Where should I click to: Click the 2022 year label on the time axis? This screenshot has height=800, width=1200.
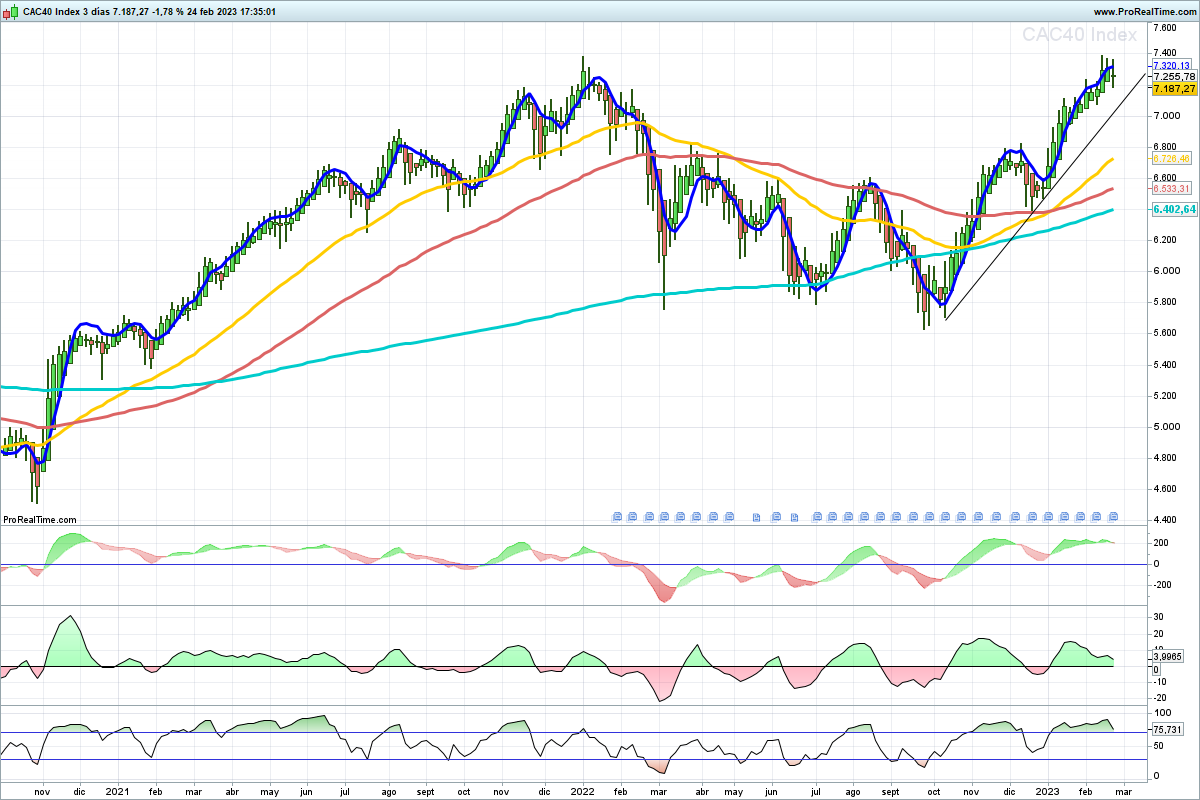pyautogui.click(x=584, y=791)
